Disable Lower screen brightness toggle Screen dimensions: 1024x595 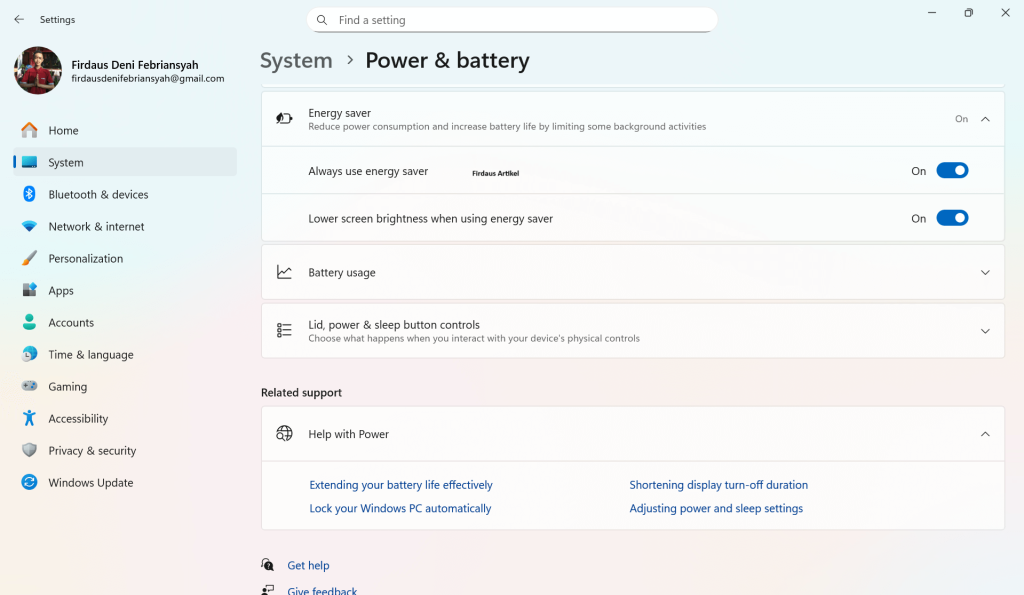[x=952, y=218]
